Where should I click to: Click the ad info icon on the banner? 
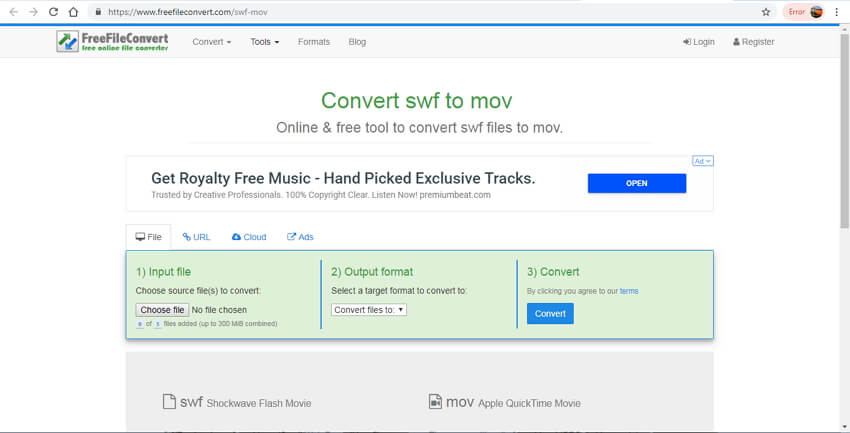(x=702, y=160)
